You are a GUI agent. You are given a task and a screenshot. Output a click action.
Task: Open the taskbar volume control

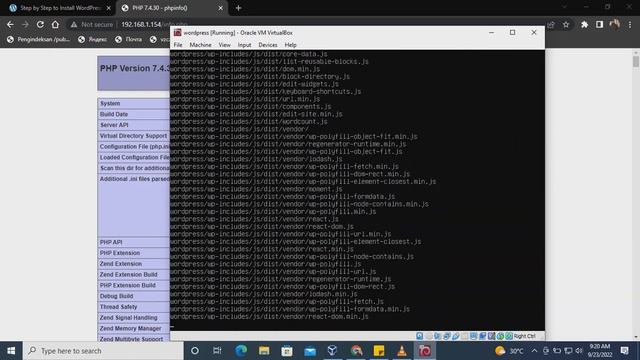(x=579, y=351)
